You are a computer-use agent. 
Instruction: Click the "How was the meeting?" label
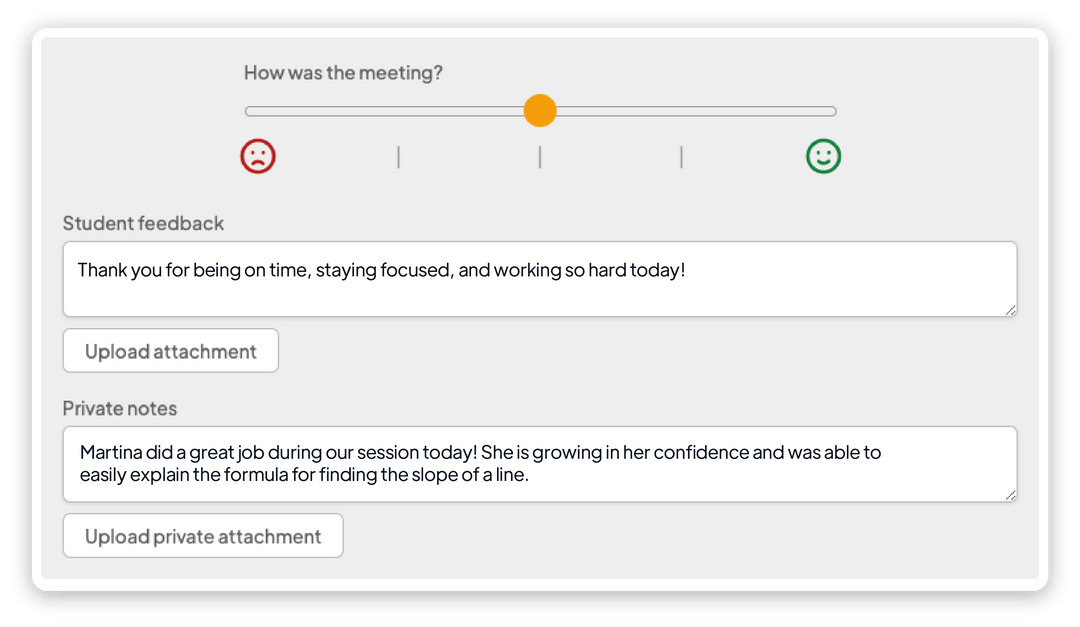click(x=343, y=73)
